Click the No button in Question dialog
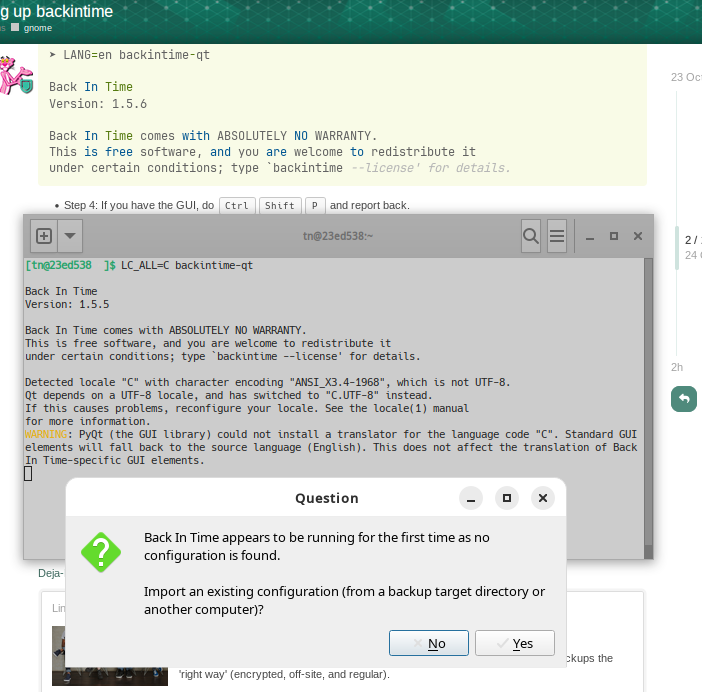Viewport: 702px width, 692px height. click(428, 643)
